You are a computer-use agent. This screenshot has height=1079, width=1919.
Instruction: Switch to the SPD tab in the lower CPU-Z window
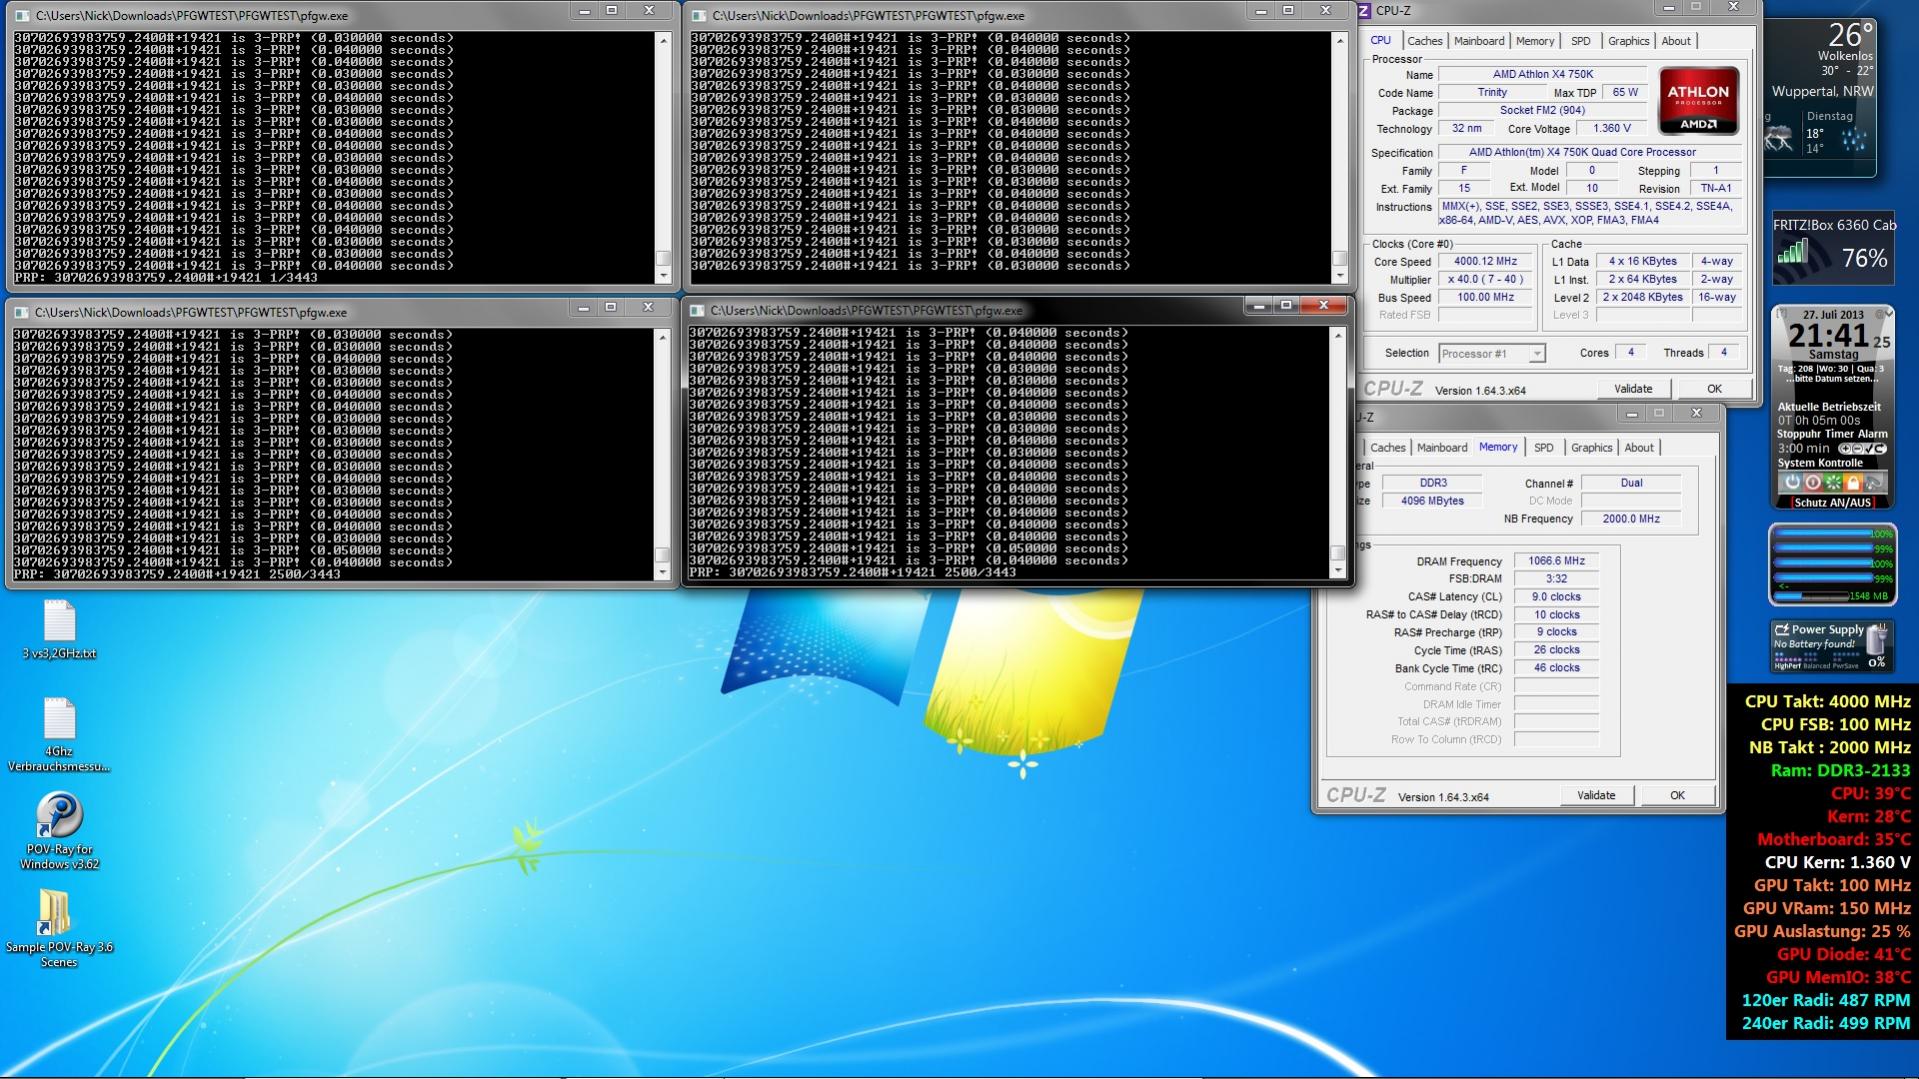[1544, 448]
